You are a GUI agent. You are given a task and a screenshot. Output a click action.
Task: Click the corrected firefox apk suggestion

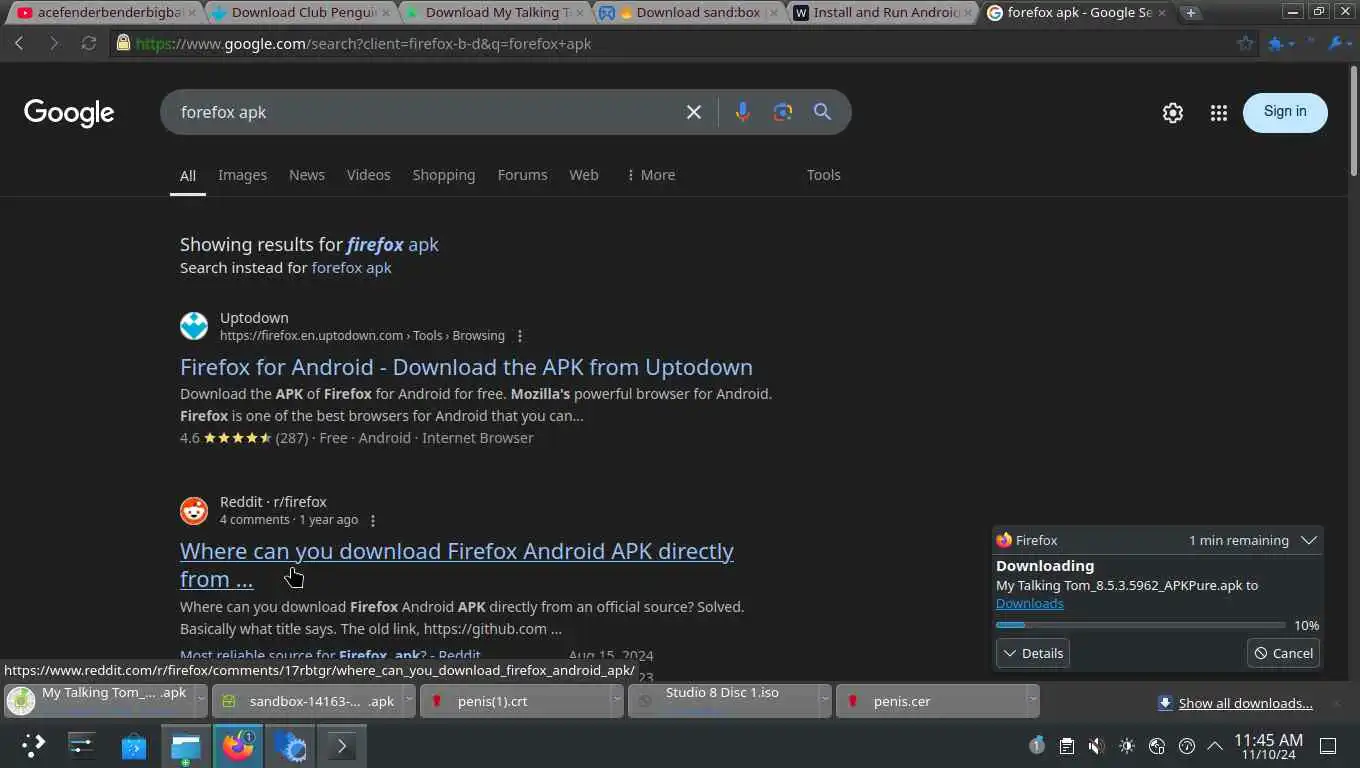(392, 244)
